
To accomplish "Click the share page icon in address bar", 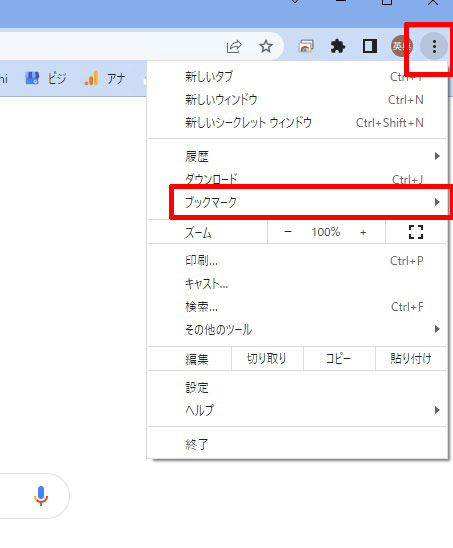I will point(234,46).
